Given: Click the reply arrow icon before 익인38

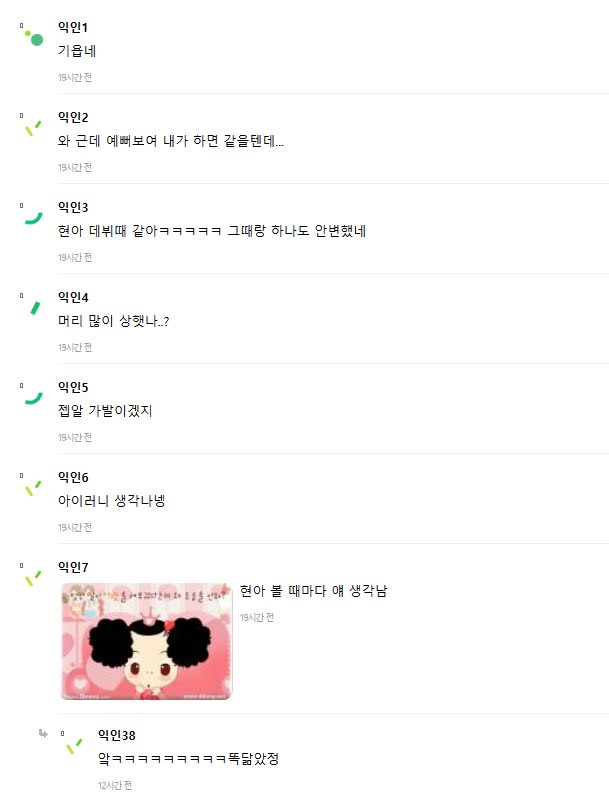Looking at the screenshot, I should 43,733.
